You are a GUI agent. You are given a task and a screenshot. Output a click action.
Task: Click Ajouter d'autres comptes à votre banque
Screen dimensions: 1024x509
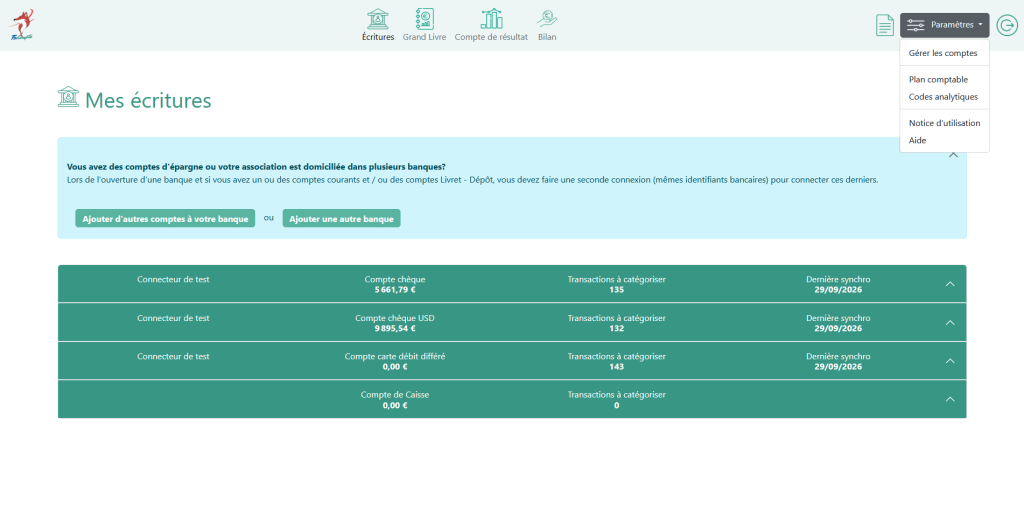pyautogui.click(x=165, y=219)
